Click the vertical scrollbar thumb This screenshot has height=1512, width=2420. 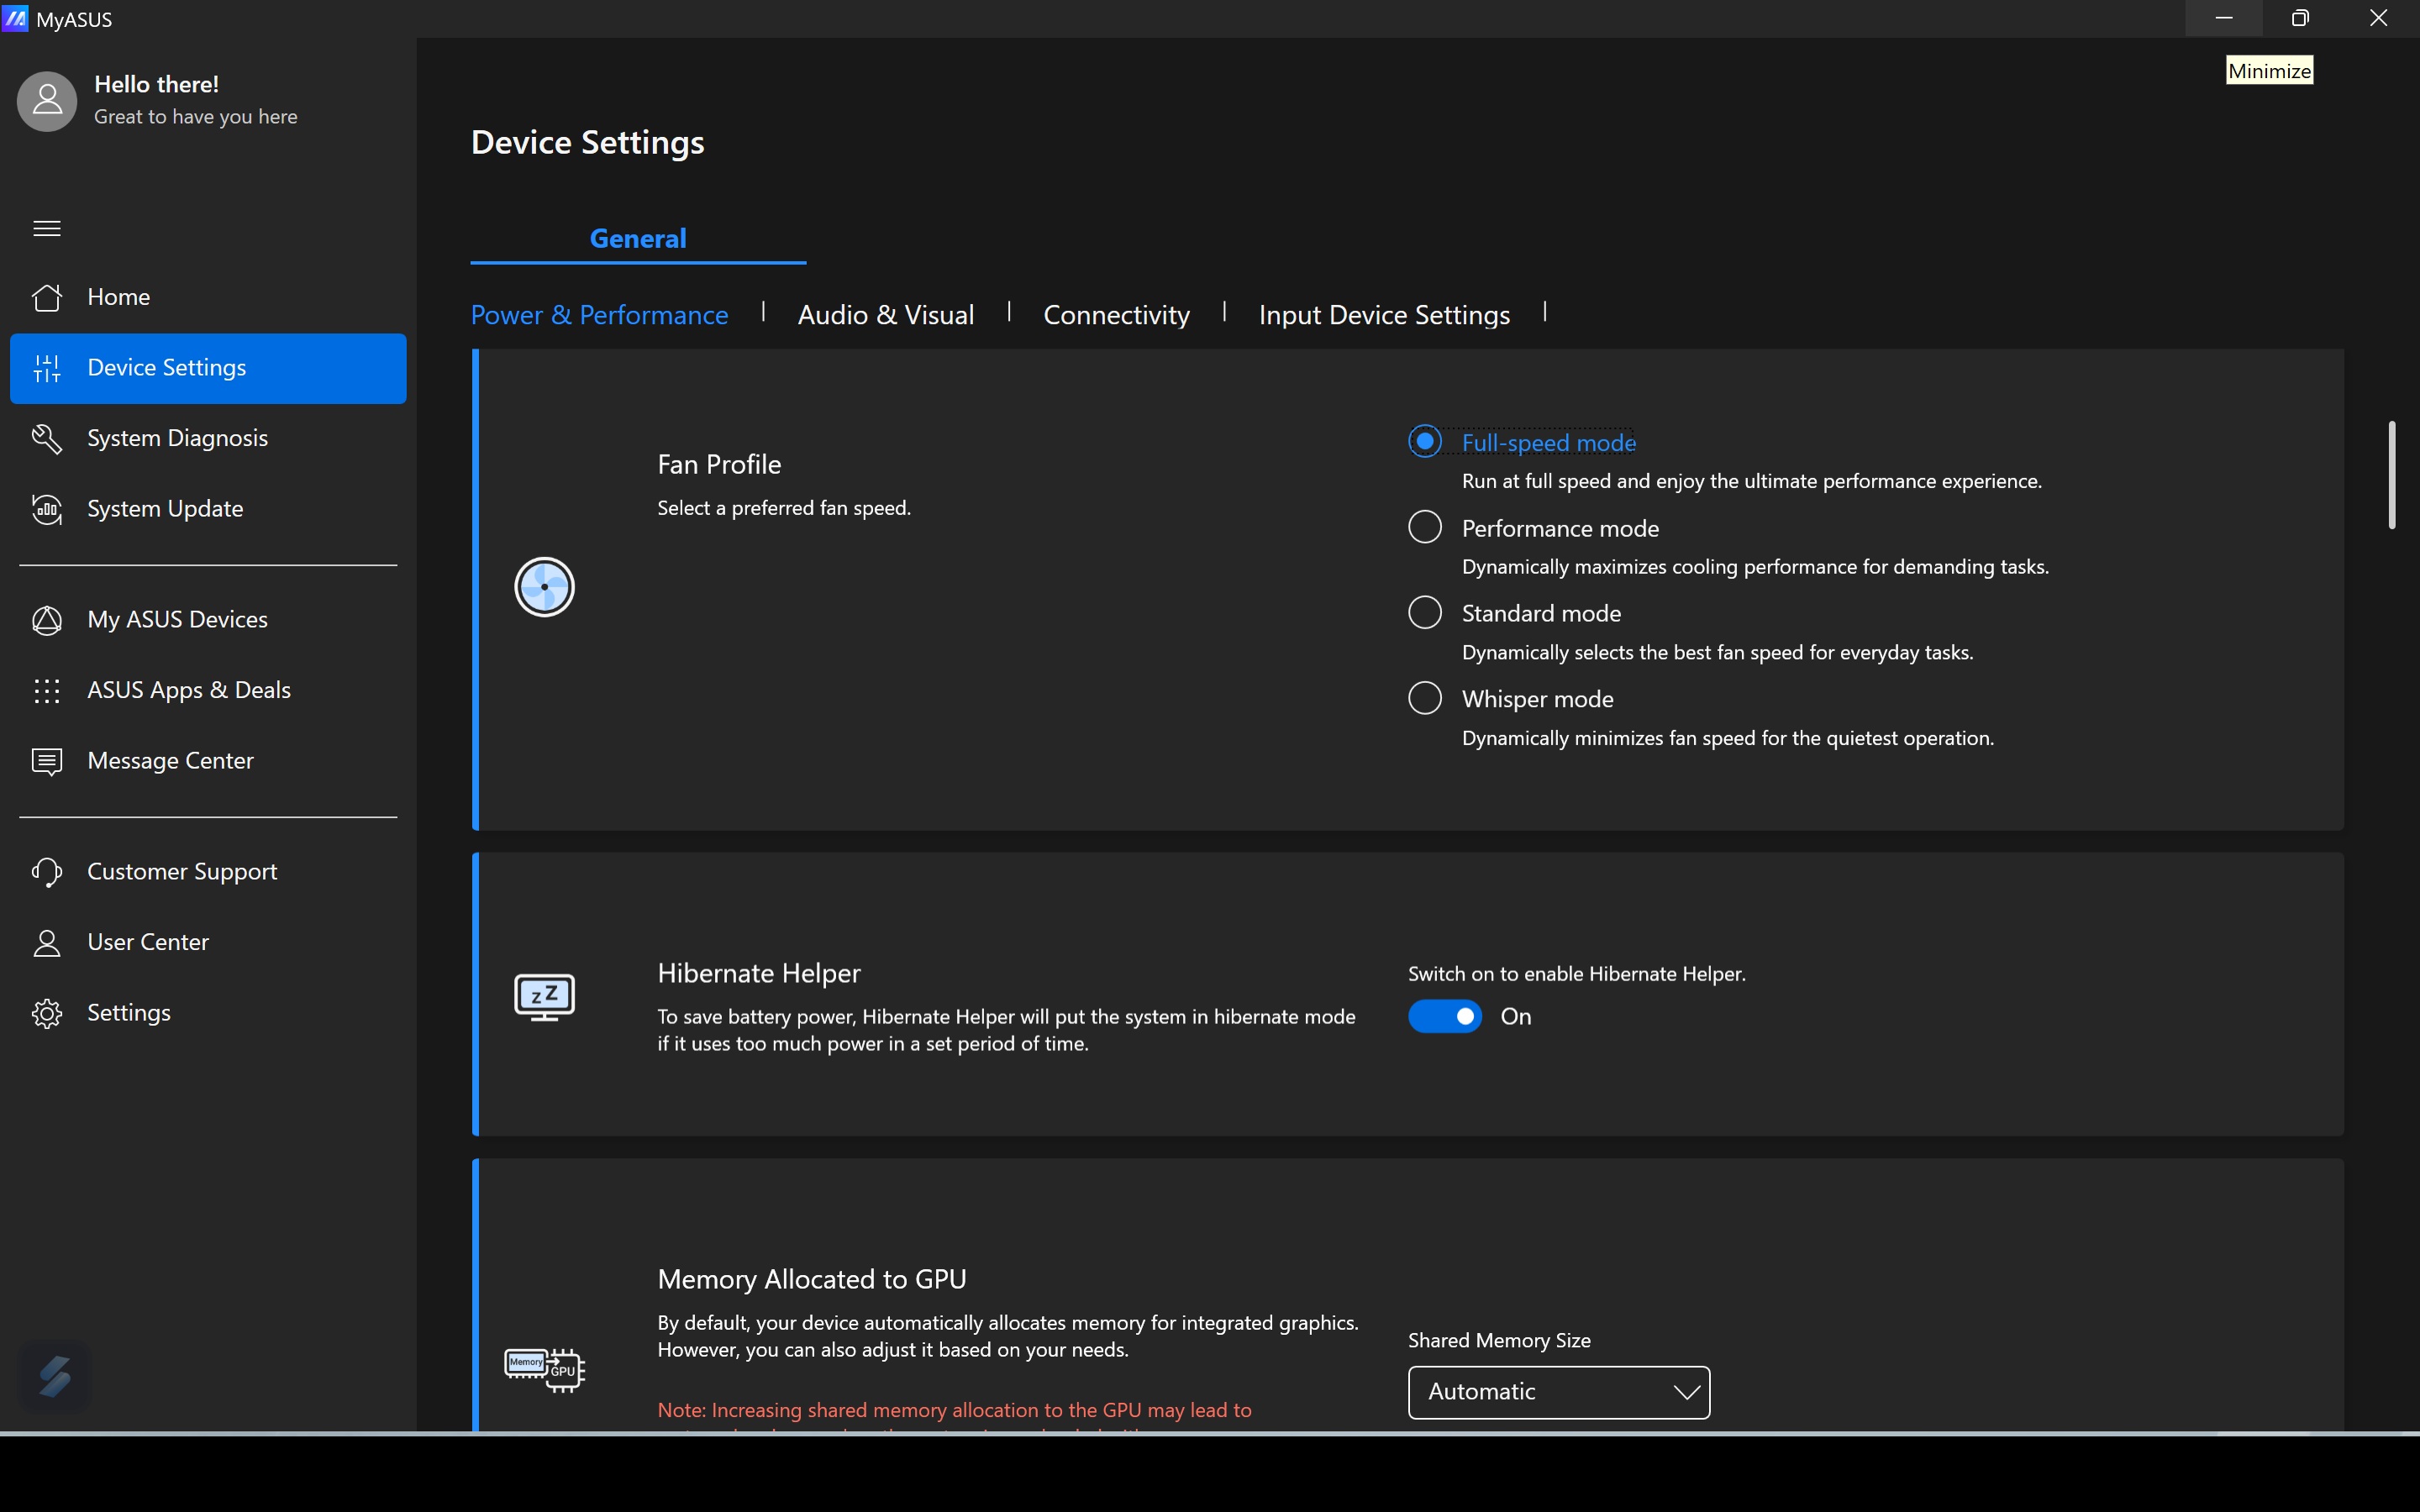(x=2392, y=475)
